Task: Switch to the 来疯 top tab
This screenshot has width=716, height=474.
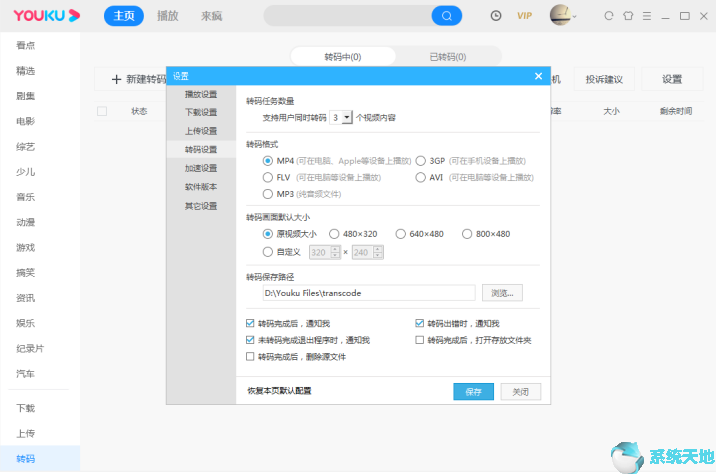Action: [211, 16]
